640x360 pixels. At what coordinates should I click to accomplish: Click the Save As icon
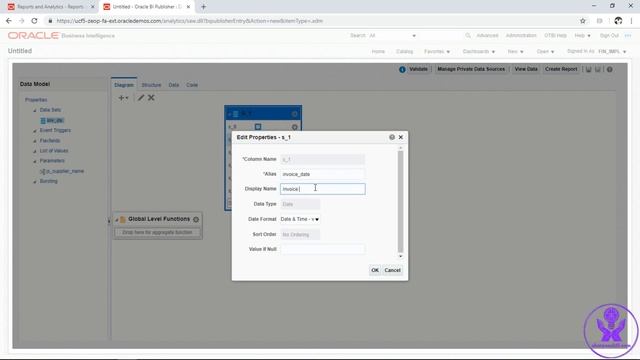click(598, 69)
